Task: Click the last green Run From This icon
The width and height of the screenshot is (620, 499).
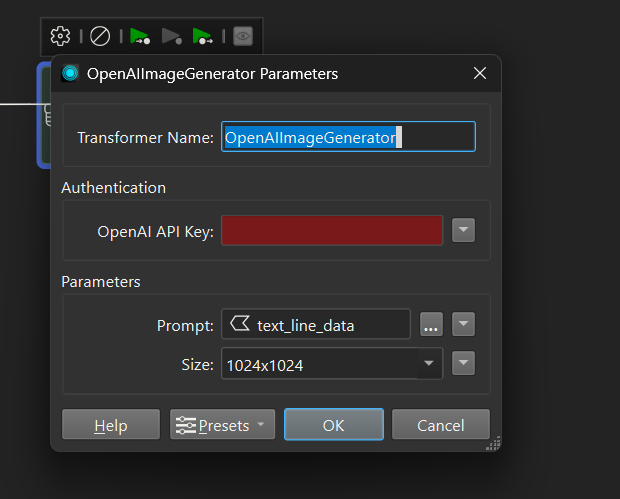Action: (x=203, y=36)
